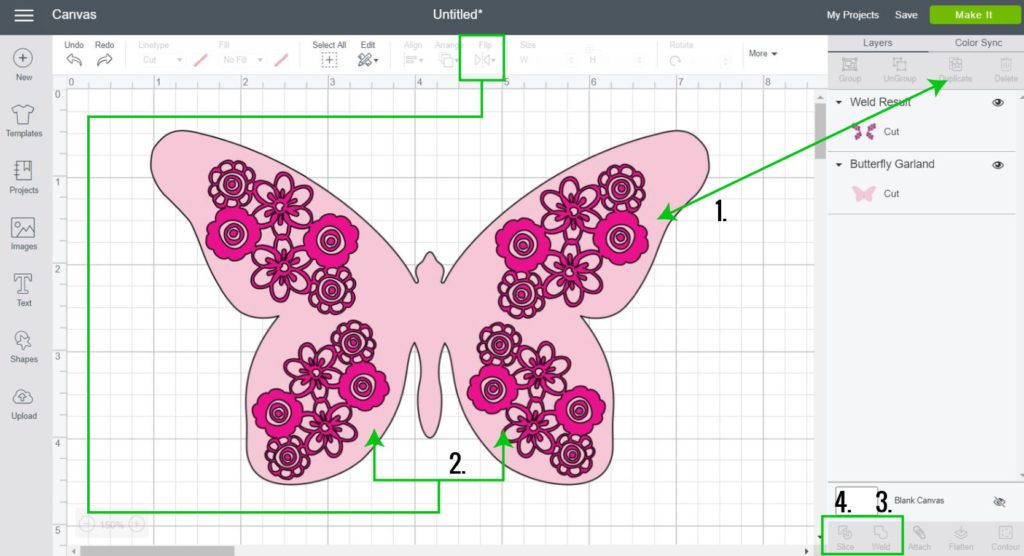Open the Shapes panel
Image resolution: width=1024 pixels, height=556 pixels.
click(24, 346)
